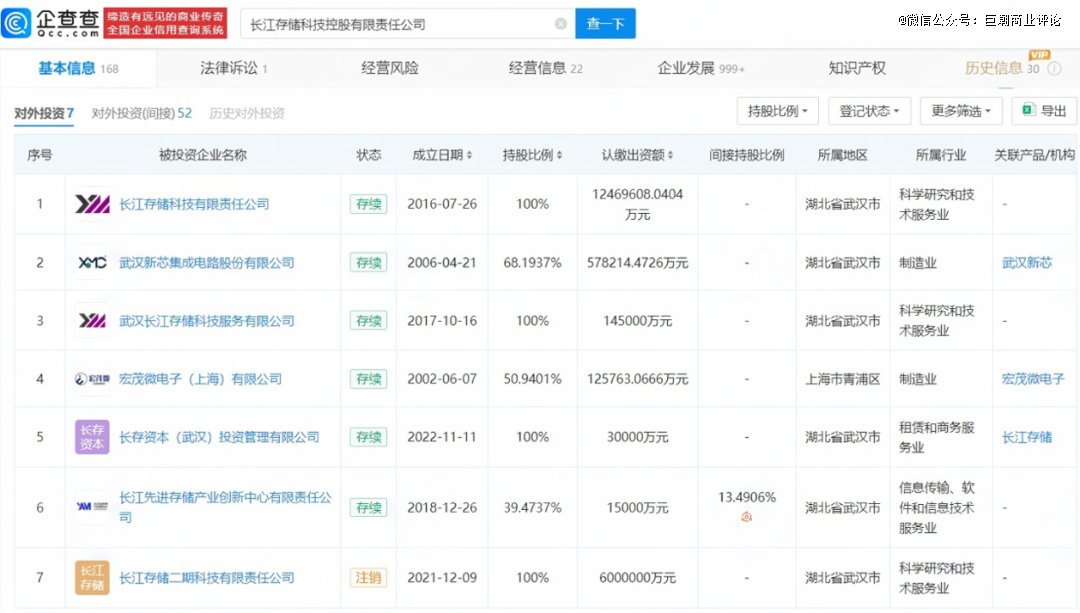Select the 对外投资(间接) 52 sub-tab
The width and height of the screenshot is (1080, 613).
click(x=142, y=113)
